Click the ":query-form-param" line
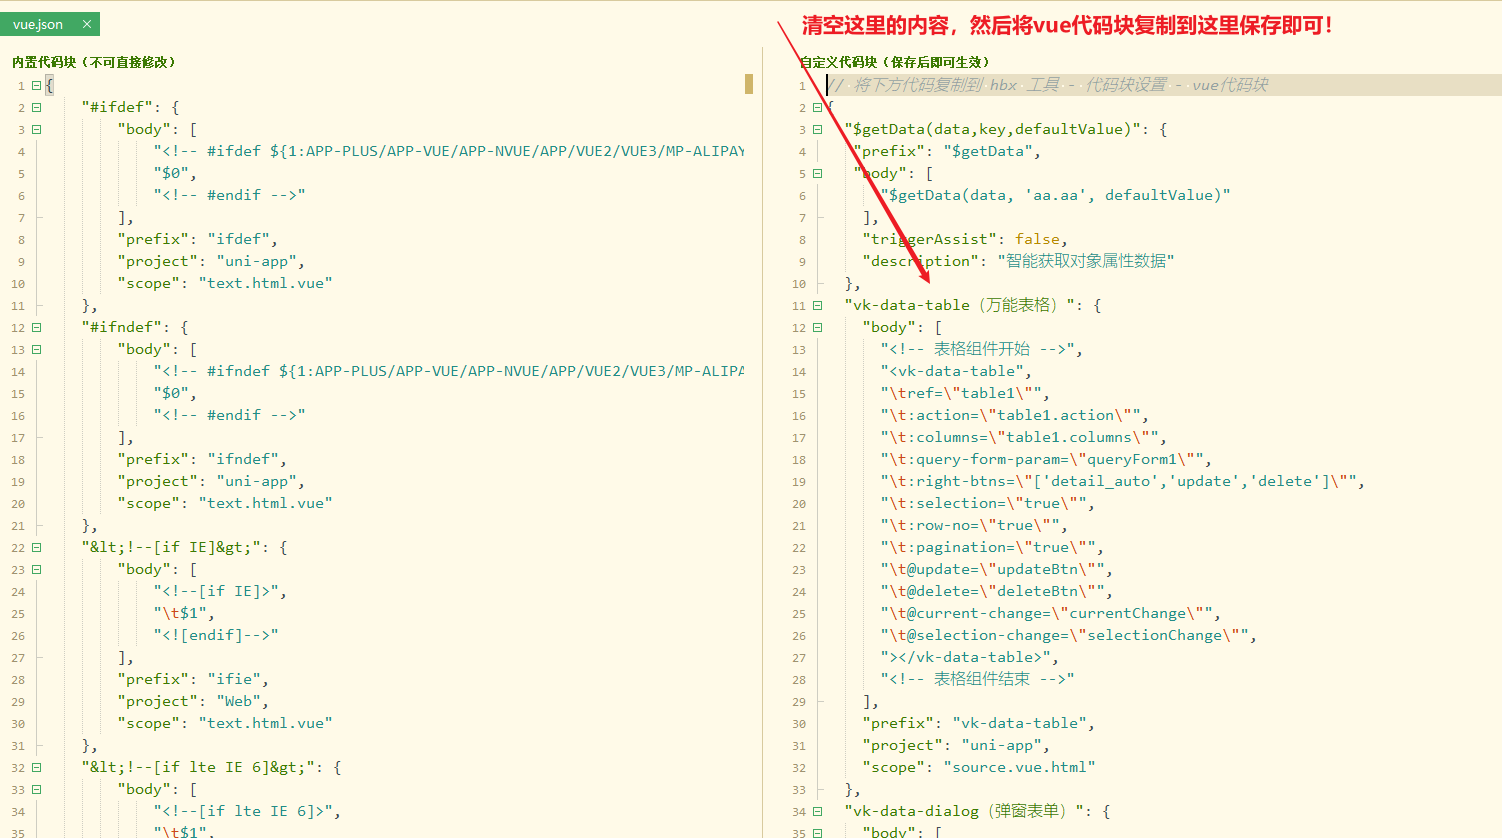 click(1046, 459)
